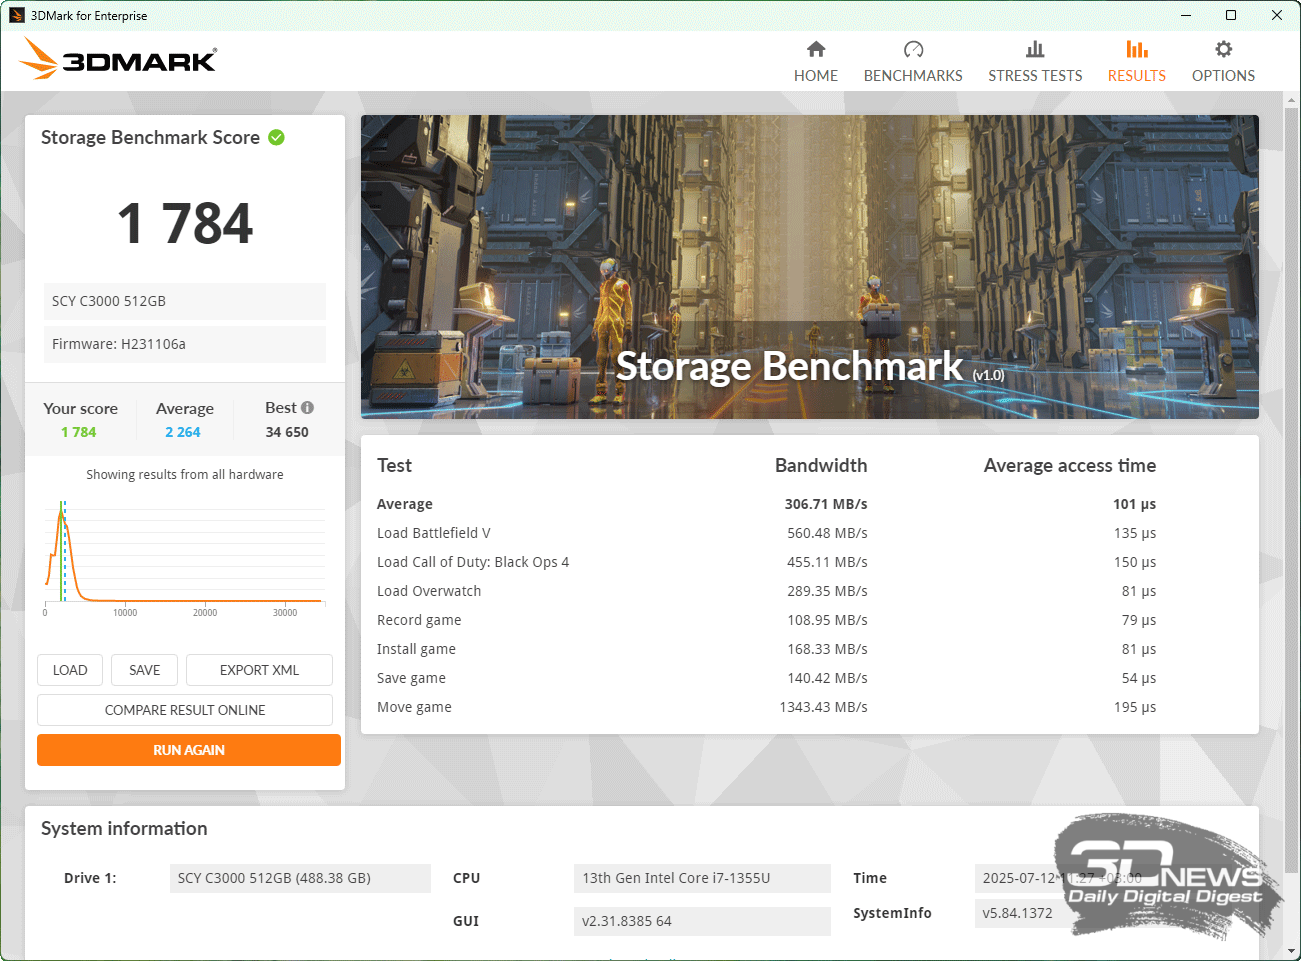Click the Install game row label
This screenshot has width=1301, height=961.
click(416, 649)
